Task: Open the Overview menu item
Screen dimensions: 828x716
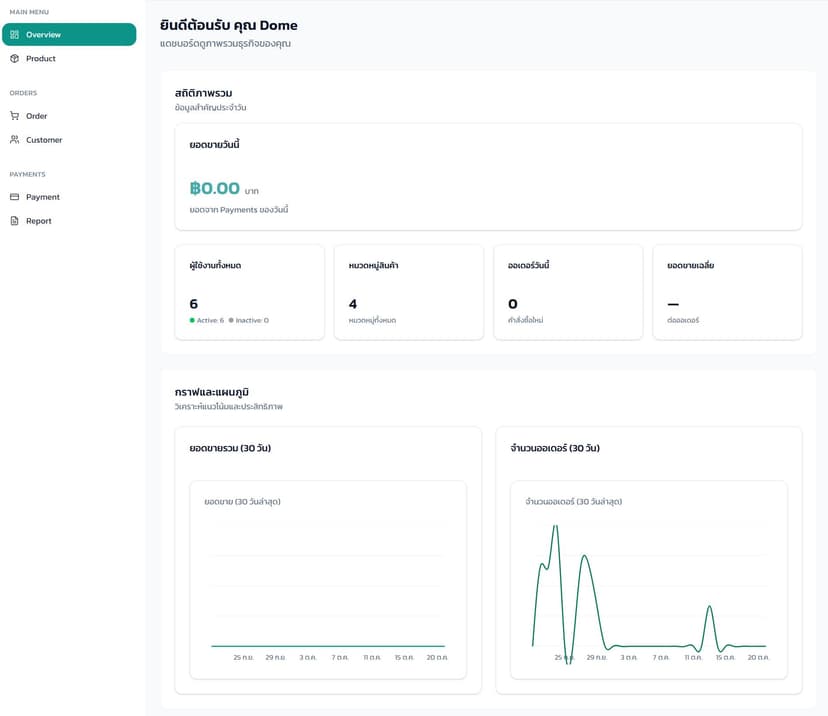Action: (x=69, y=34)
